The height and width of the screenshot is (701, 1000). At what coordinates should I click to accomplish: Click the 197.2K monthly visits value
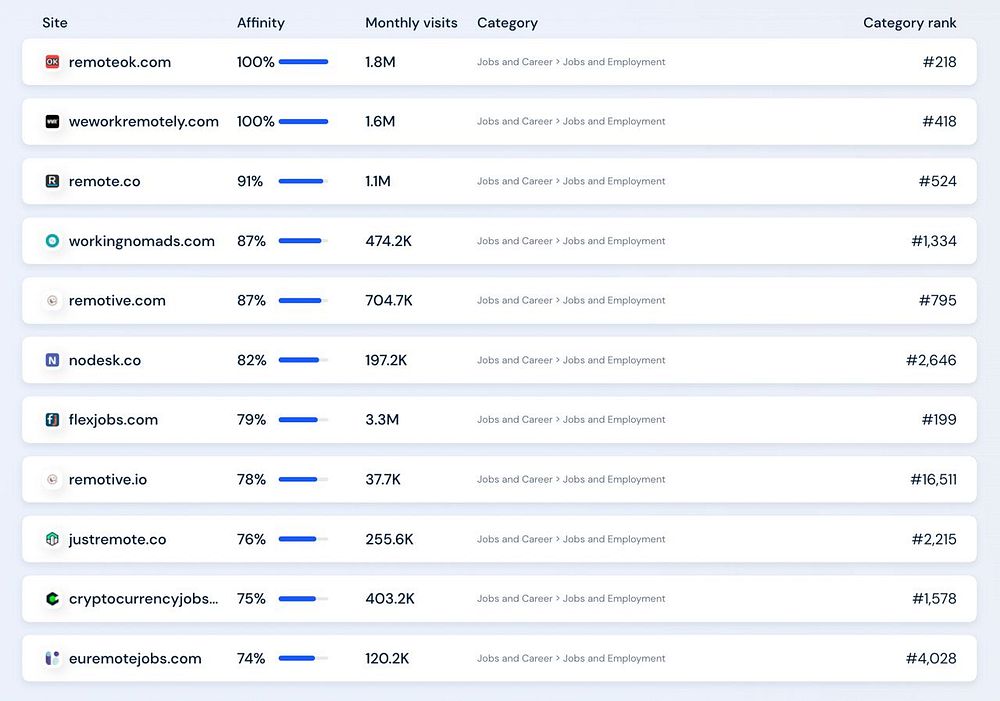(x=386, y=360)
